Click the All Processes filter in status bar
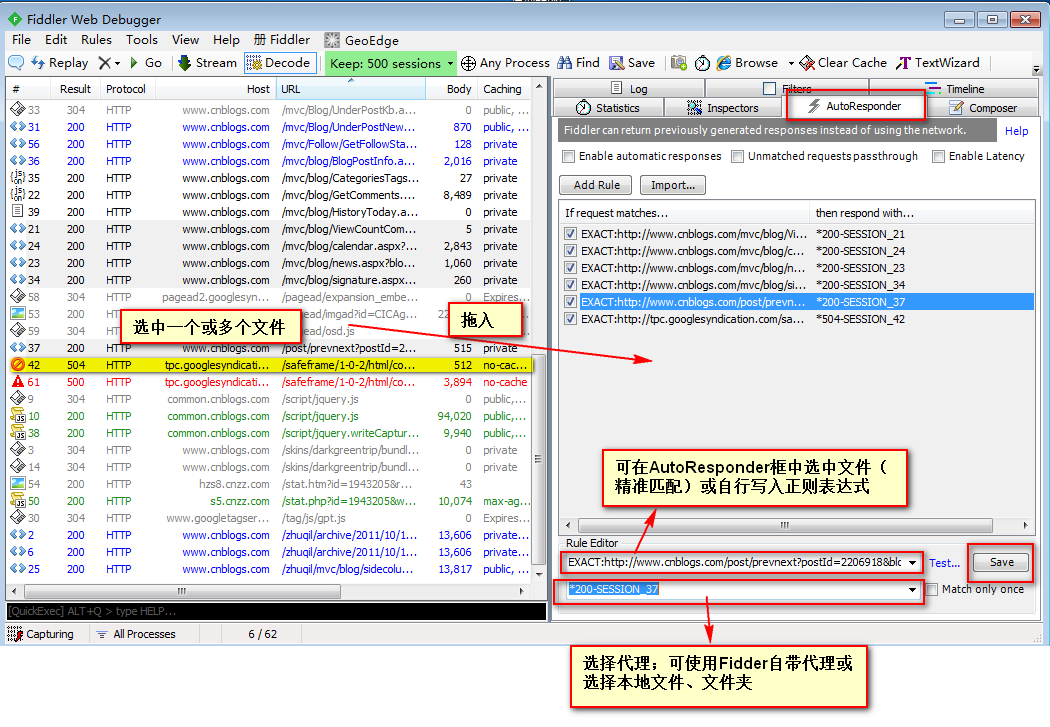The image size is (1050, 727). 136,634
